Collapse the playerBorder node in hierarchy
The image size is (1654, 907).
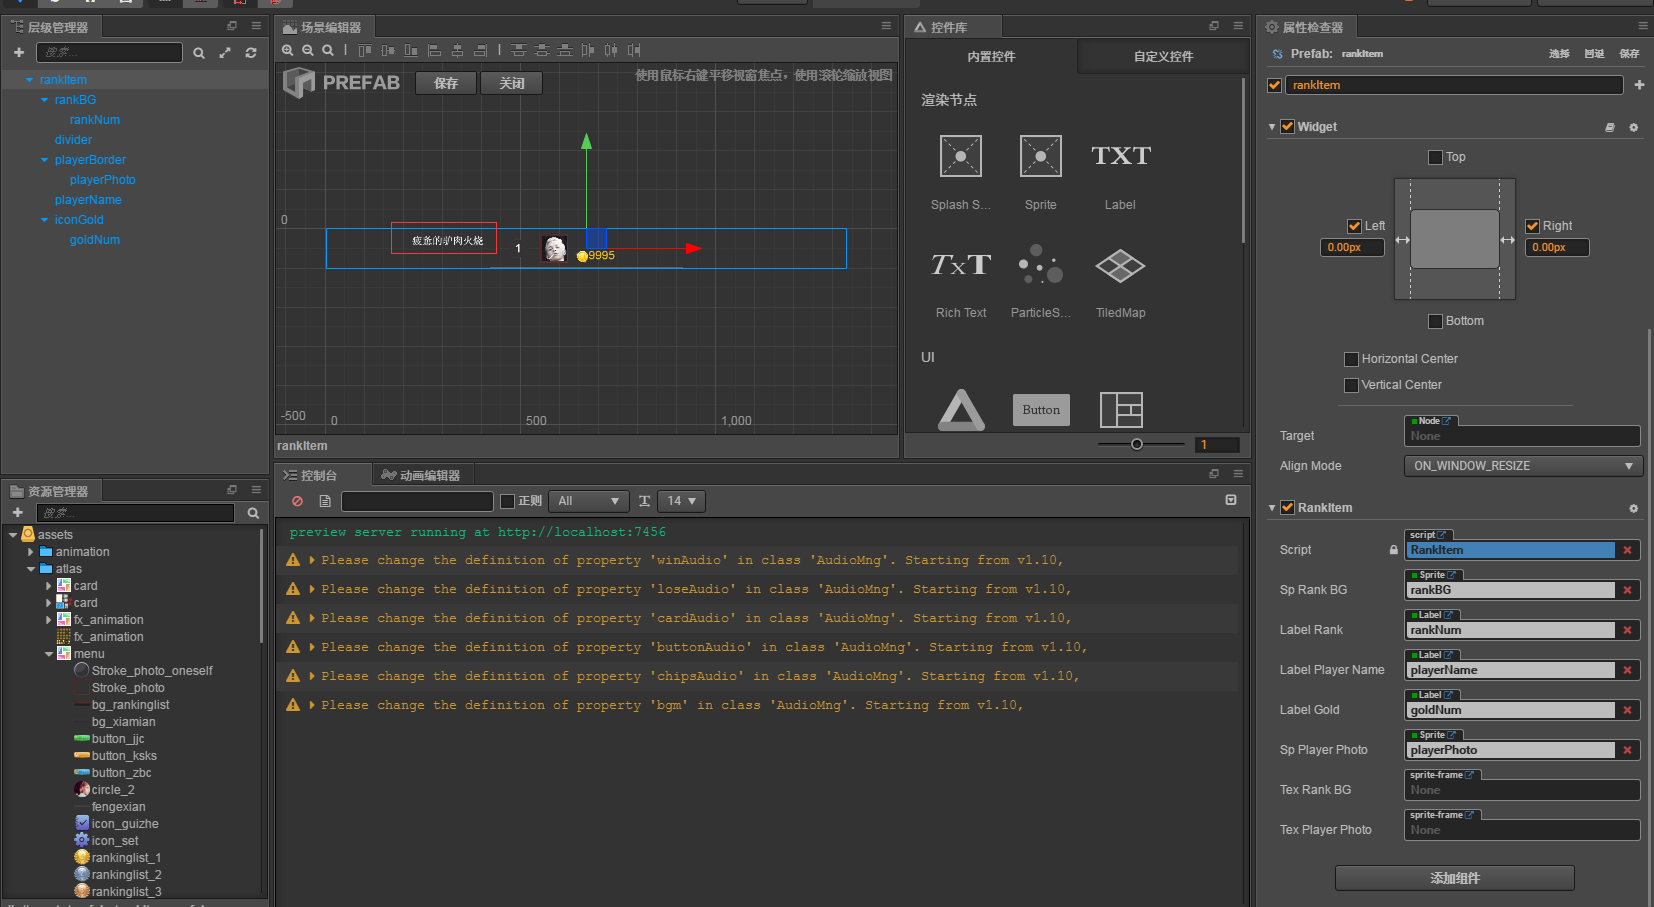coord(44,160)
